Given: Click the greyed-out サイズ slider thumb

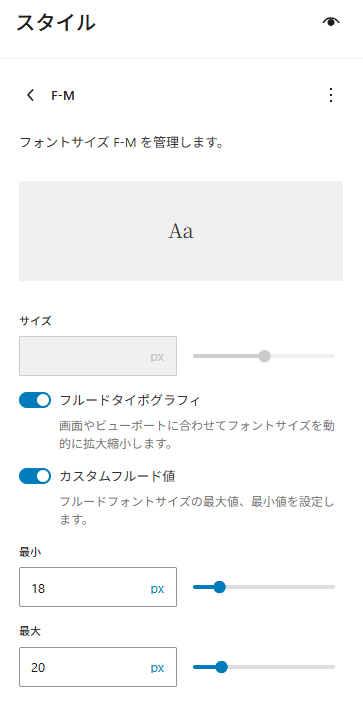Looking at the screenshot, I should pos(264,356).
